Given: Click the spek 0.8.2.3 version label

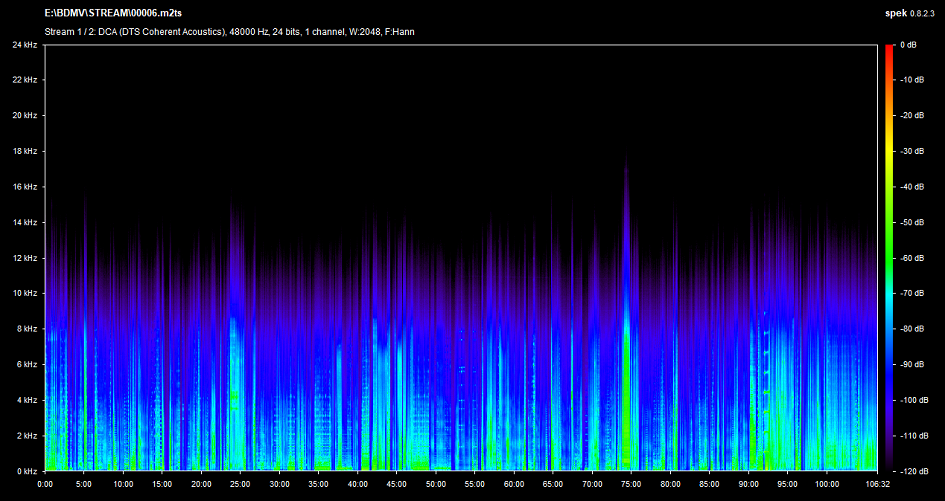Looking at the screenshot, I should tap(908, 14).
